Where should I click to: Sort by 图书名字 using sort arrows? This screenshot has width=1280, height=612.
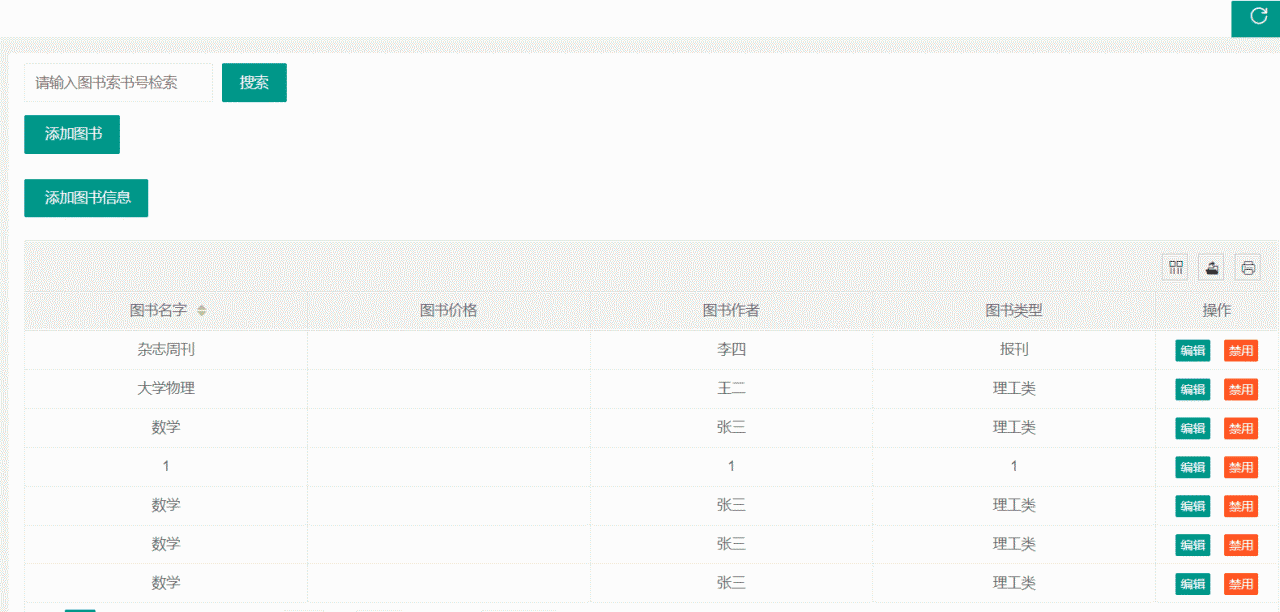coord(201,311)
